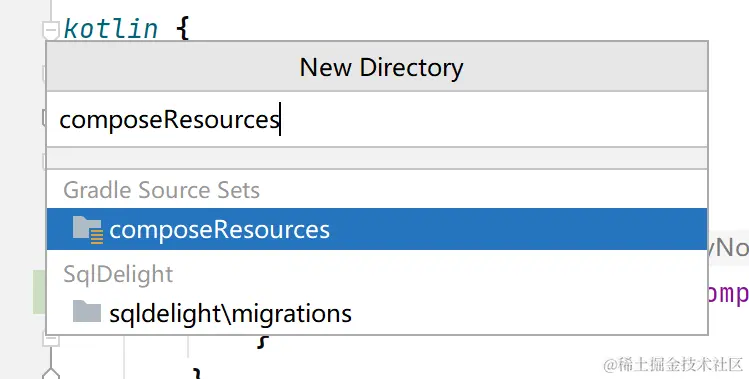
Task: Click the kotlin keyword in the editor
Action: pyautogui.click(x=111, y=29)
